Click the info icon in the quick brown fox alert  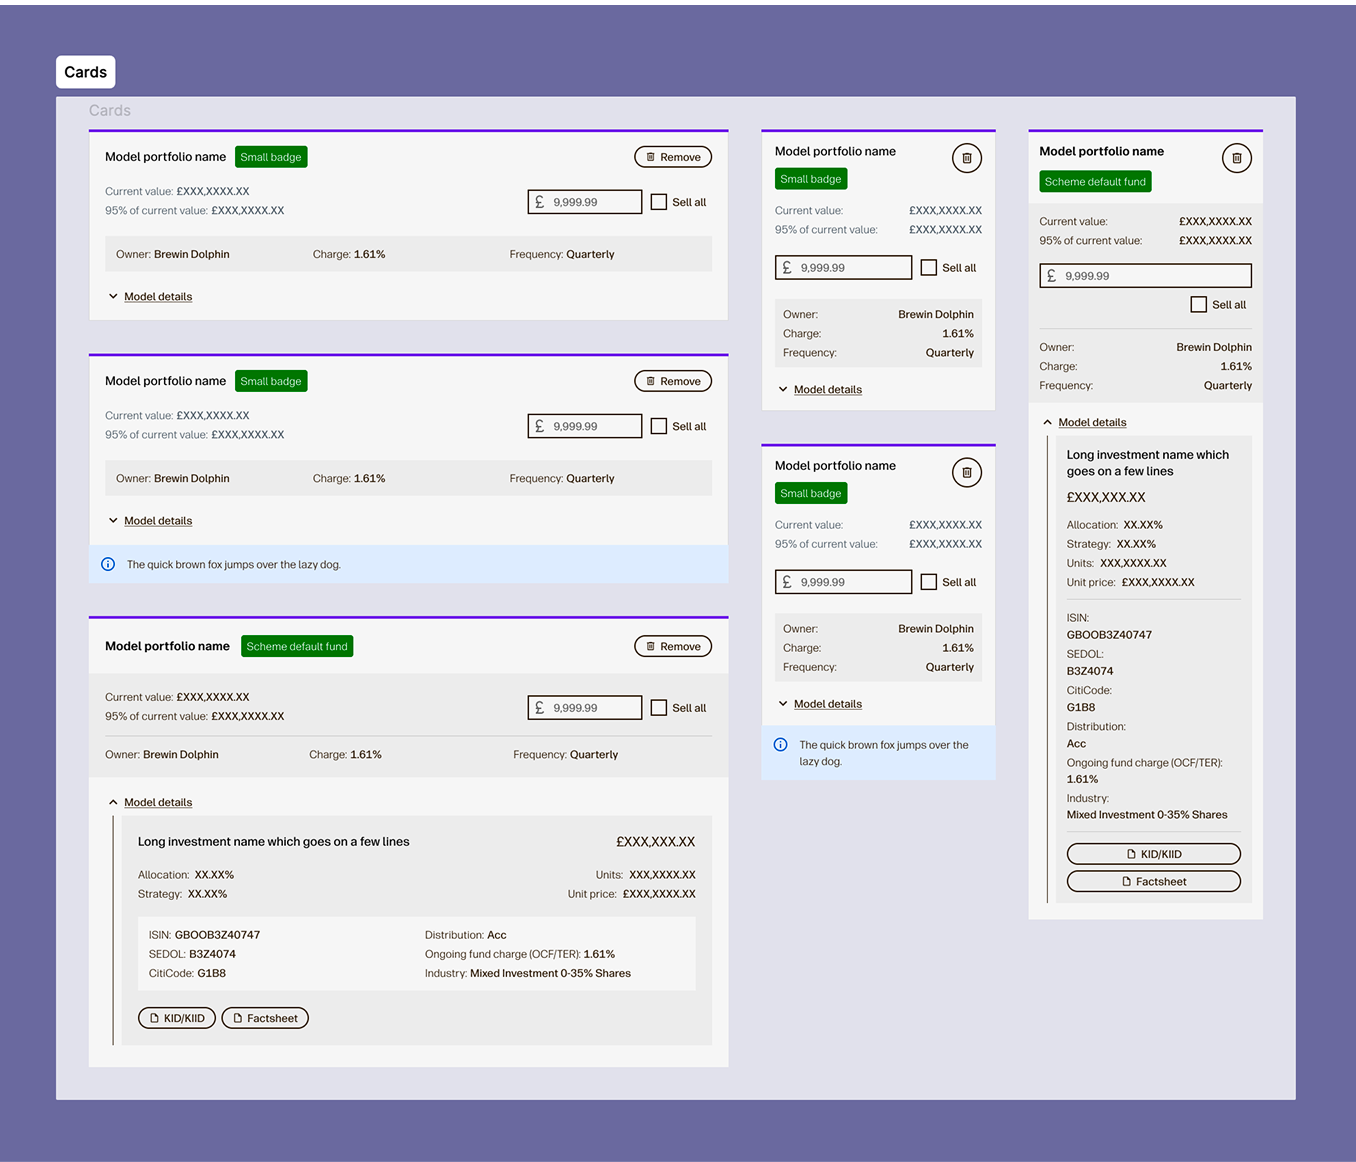pyautogui.click(x=108, y=564)
